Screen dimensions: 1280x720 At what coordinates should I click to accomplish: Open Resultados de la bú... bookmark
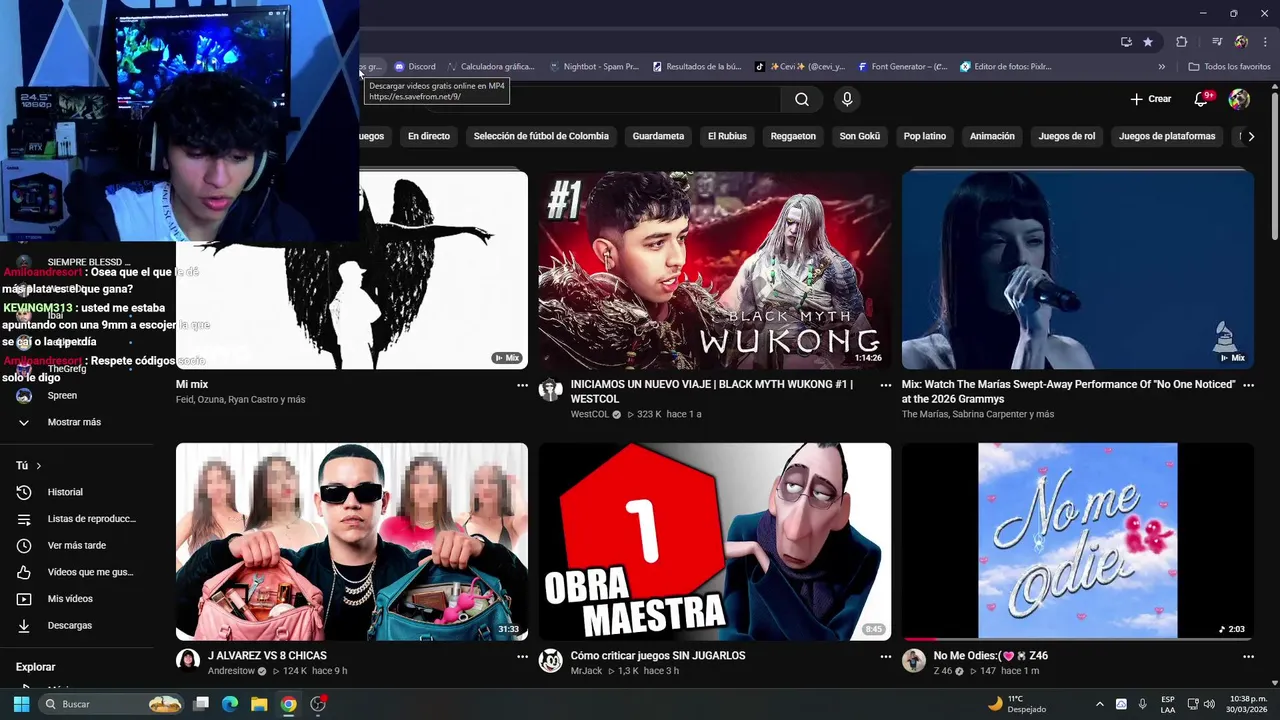(697, 67)
